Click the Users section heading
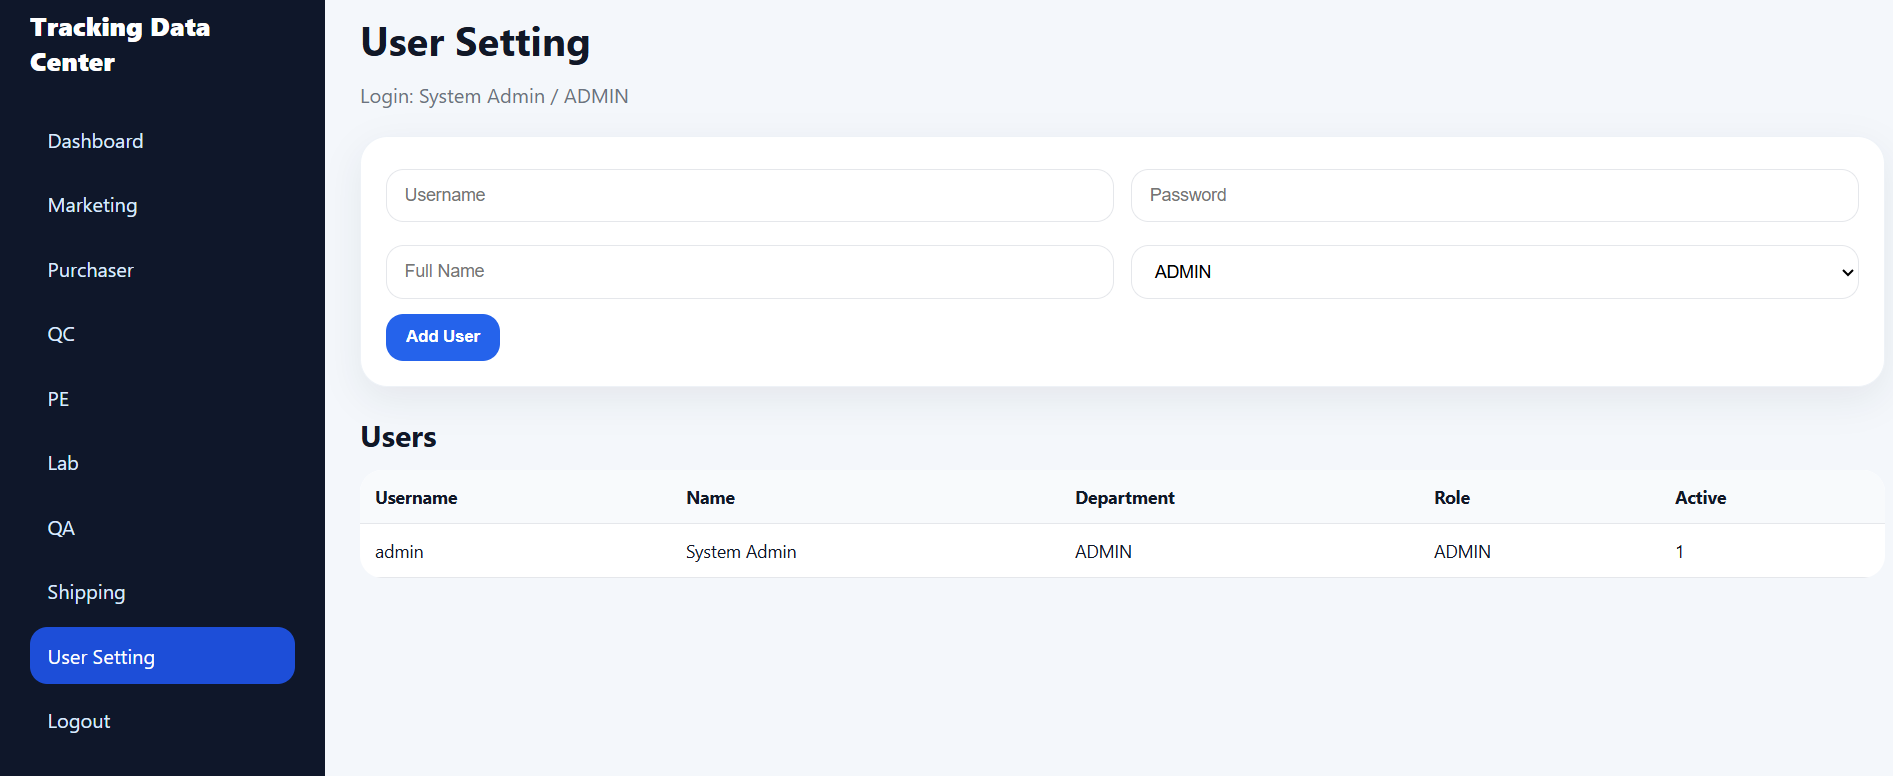Image resolution: width=1893 pixels, height=776 pixels. tap(398, 437)
